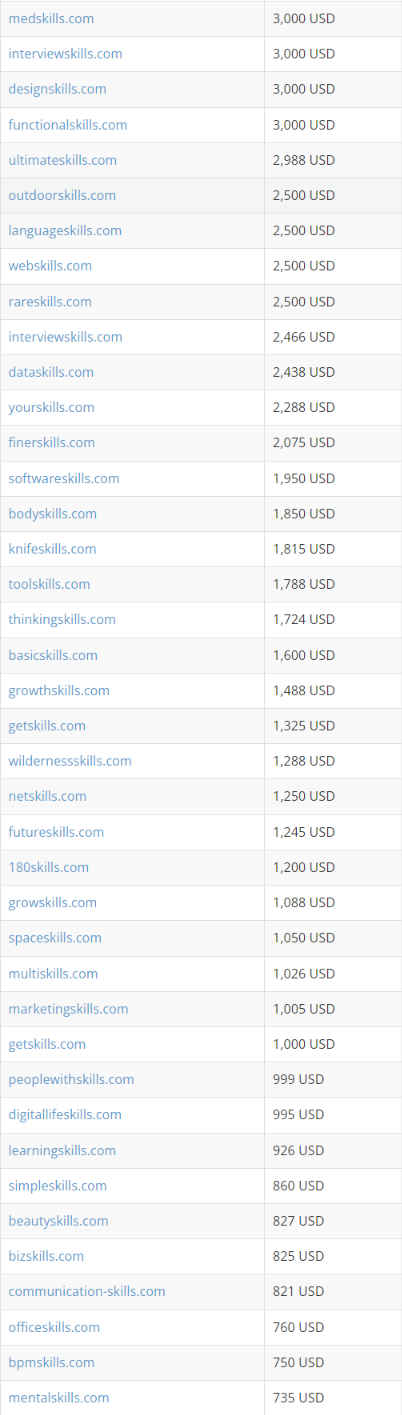This screenshot has width=402, height=1415.
Task: Open 180skills.com domain link
Action: click(48, 867)
